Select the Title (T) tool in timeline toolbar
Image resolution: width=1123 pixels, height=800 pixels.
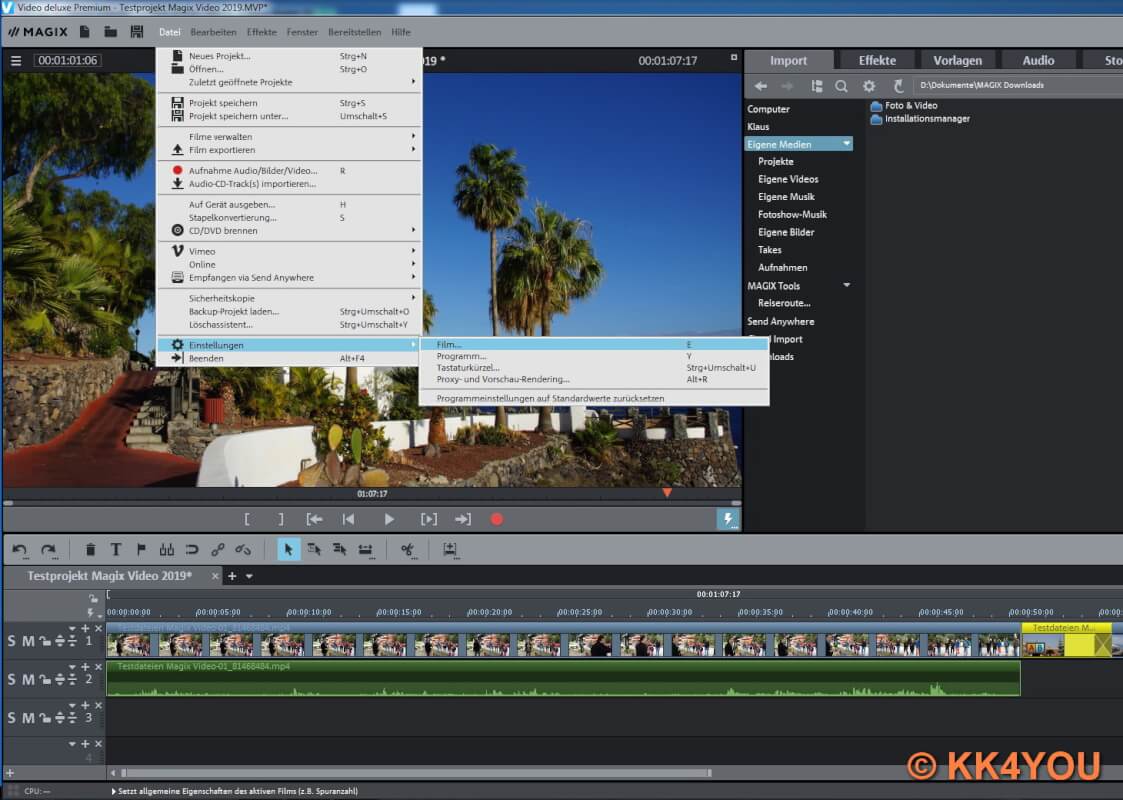[116, 549]
